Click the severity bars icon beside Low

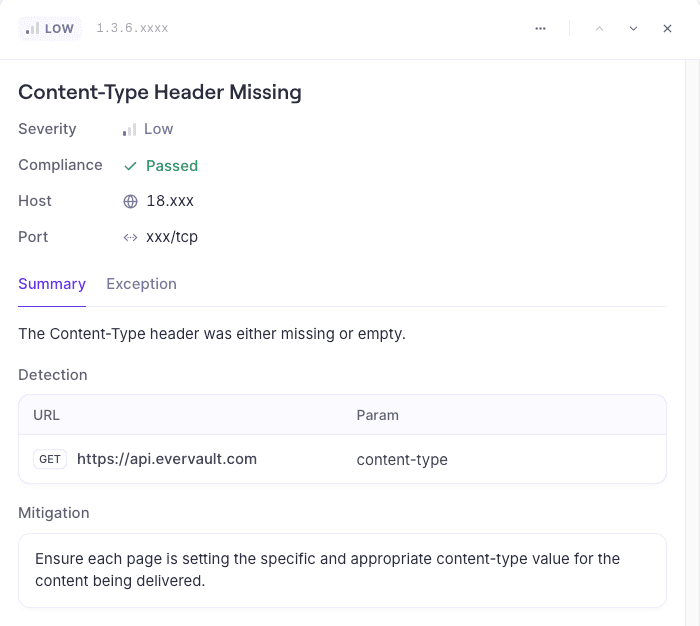[x=129, y=130]
